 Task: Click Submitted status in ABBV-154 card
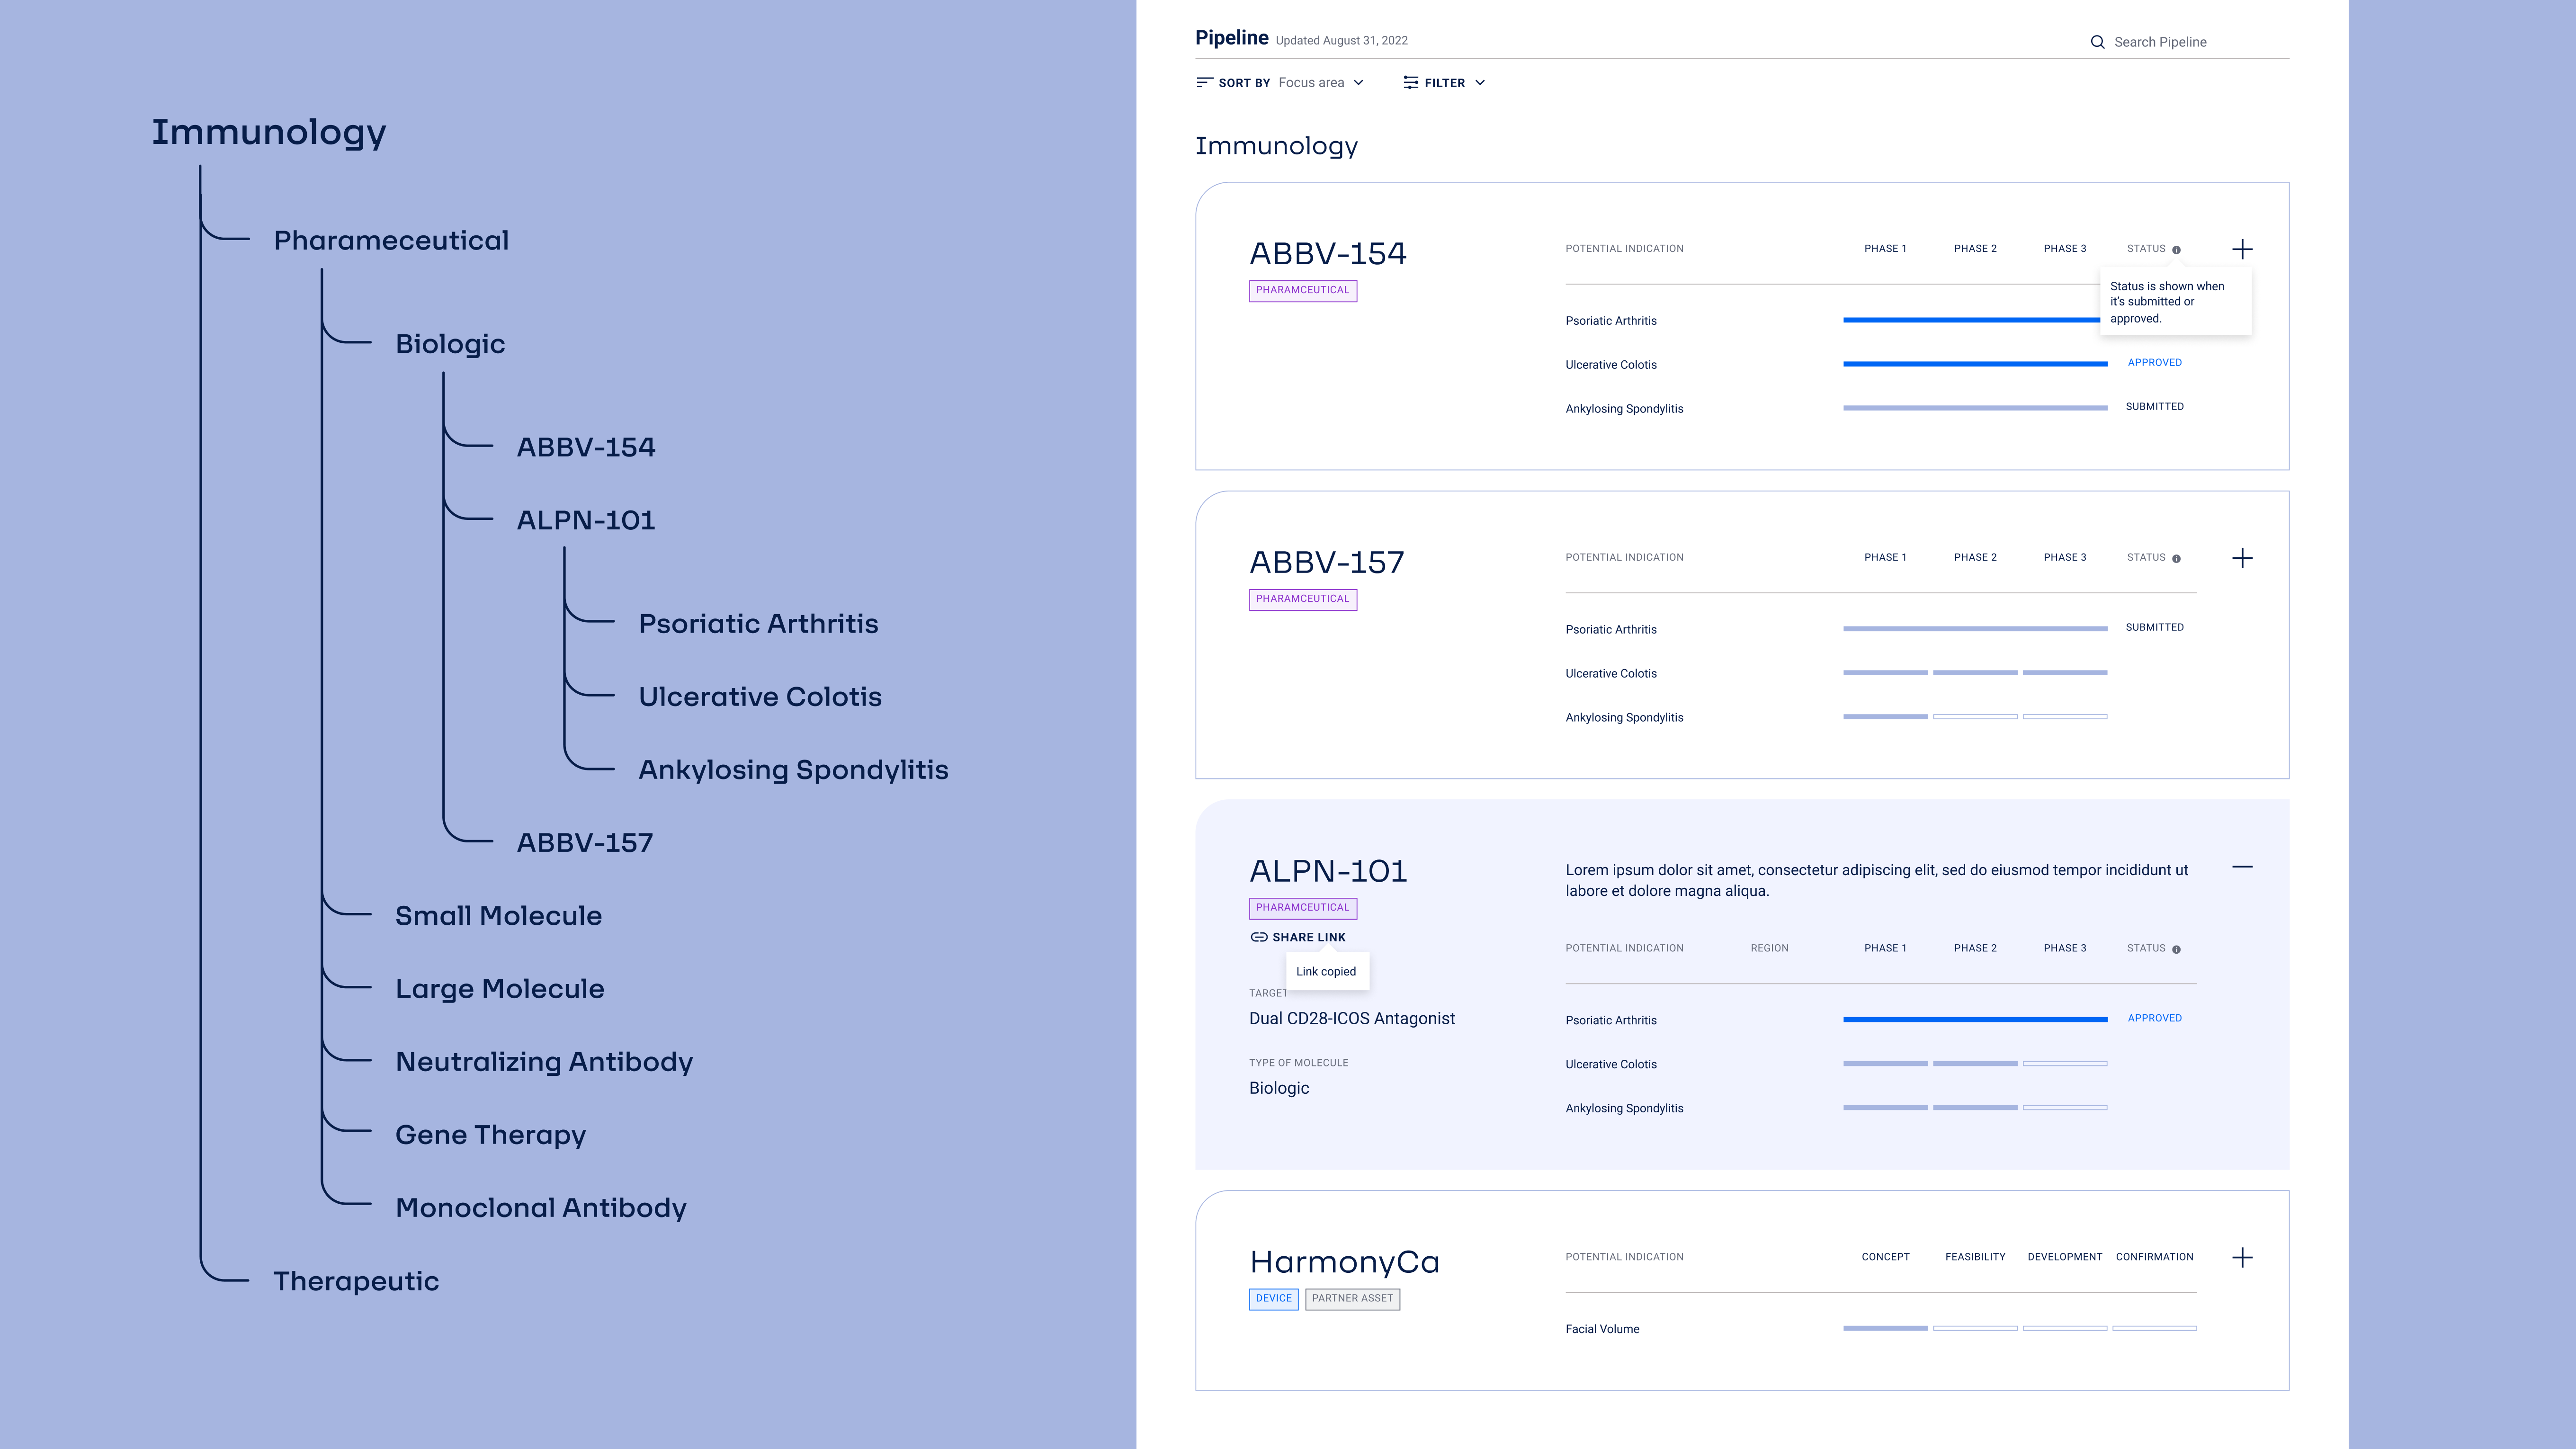[x=2154, y=407]
